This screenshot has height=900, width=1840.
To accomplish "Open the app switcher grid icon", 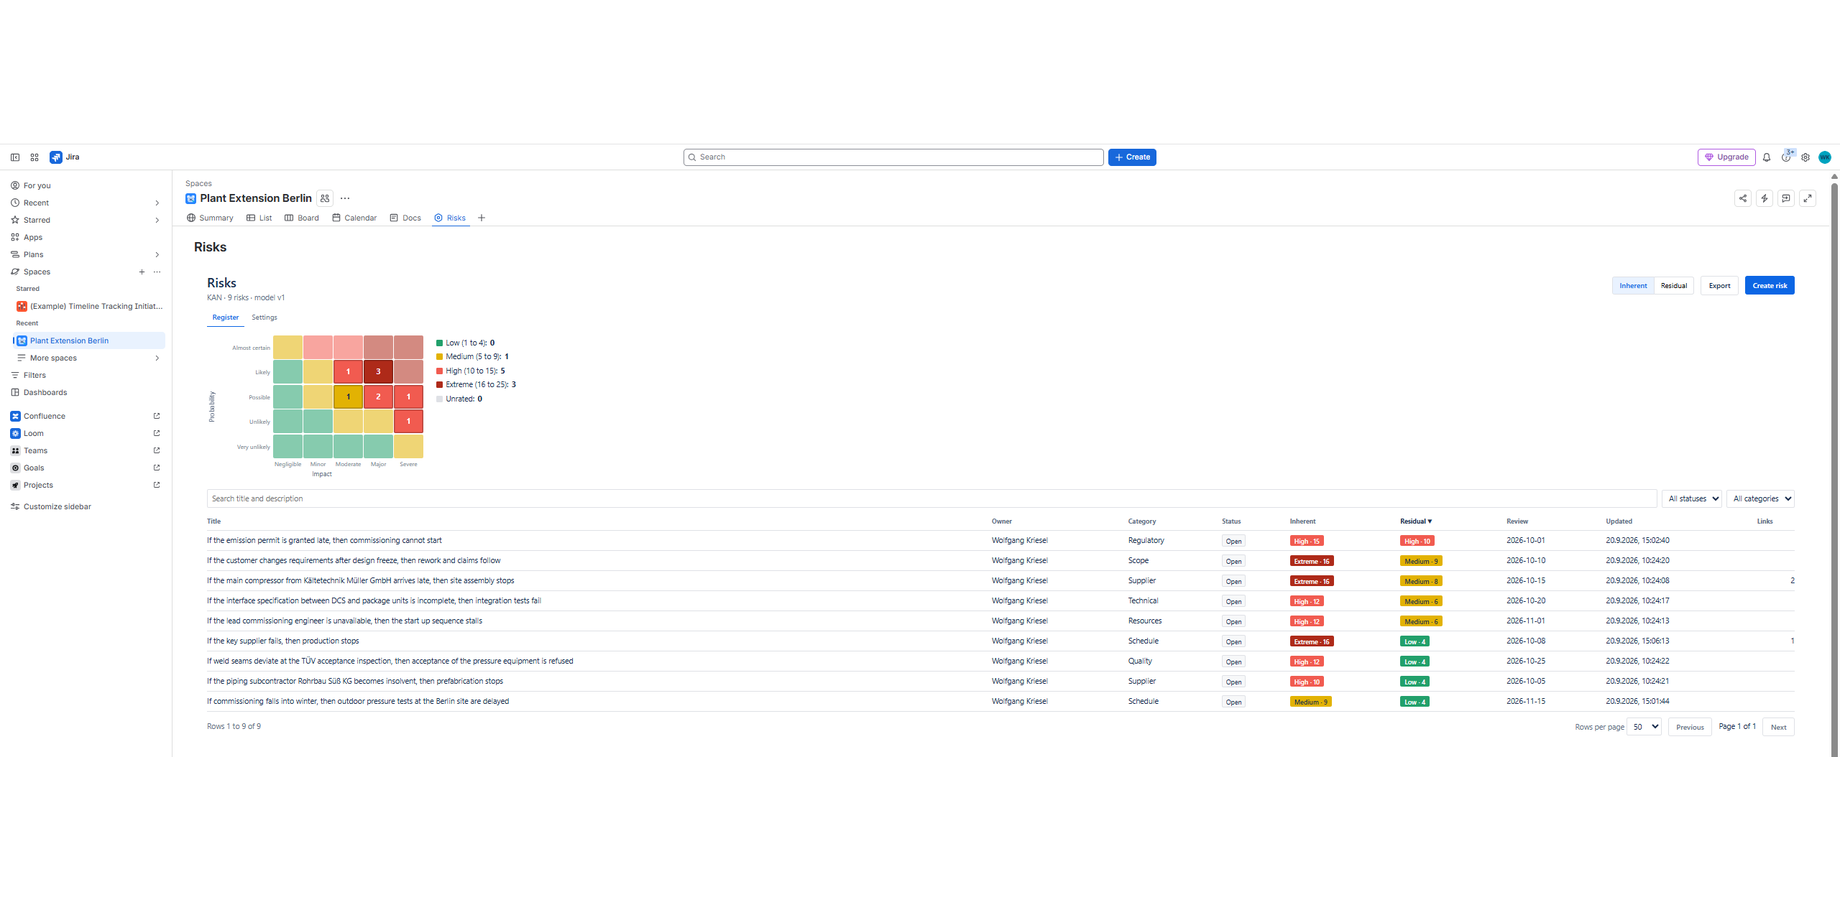I will [x=34, y=157].
